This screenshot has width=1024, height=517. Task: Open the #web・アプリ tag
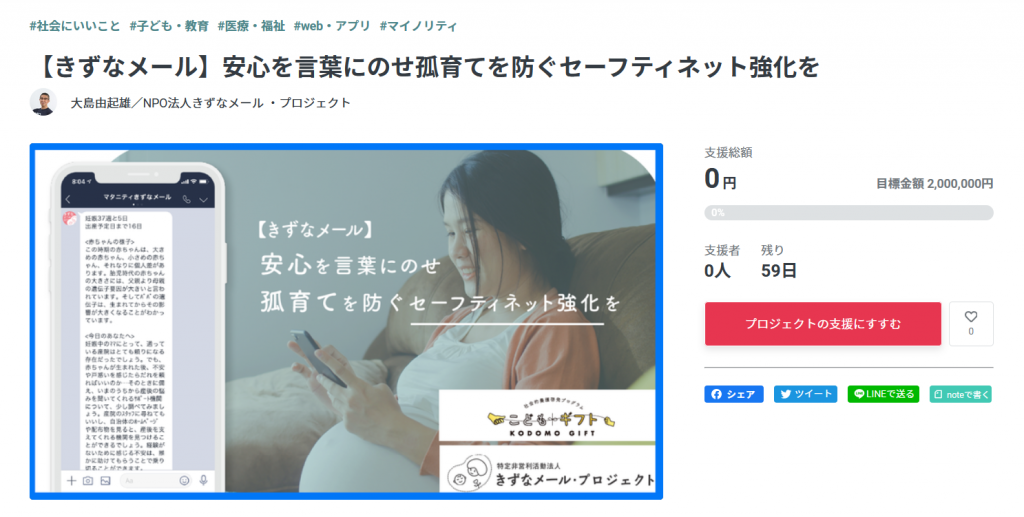[332, 26]
